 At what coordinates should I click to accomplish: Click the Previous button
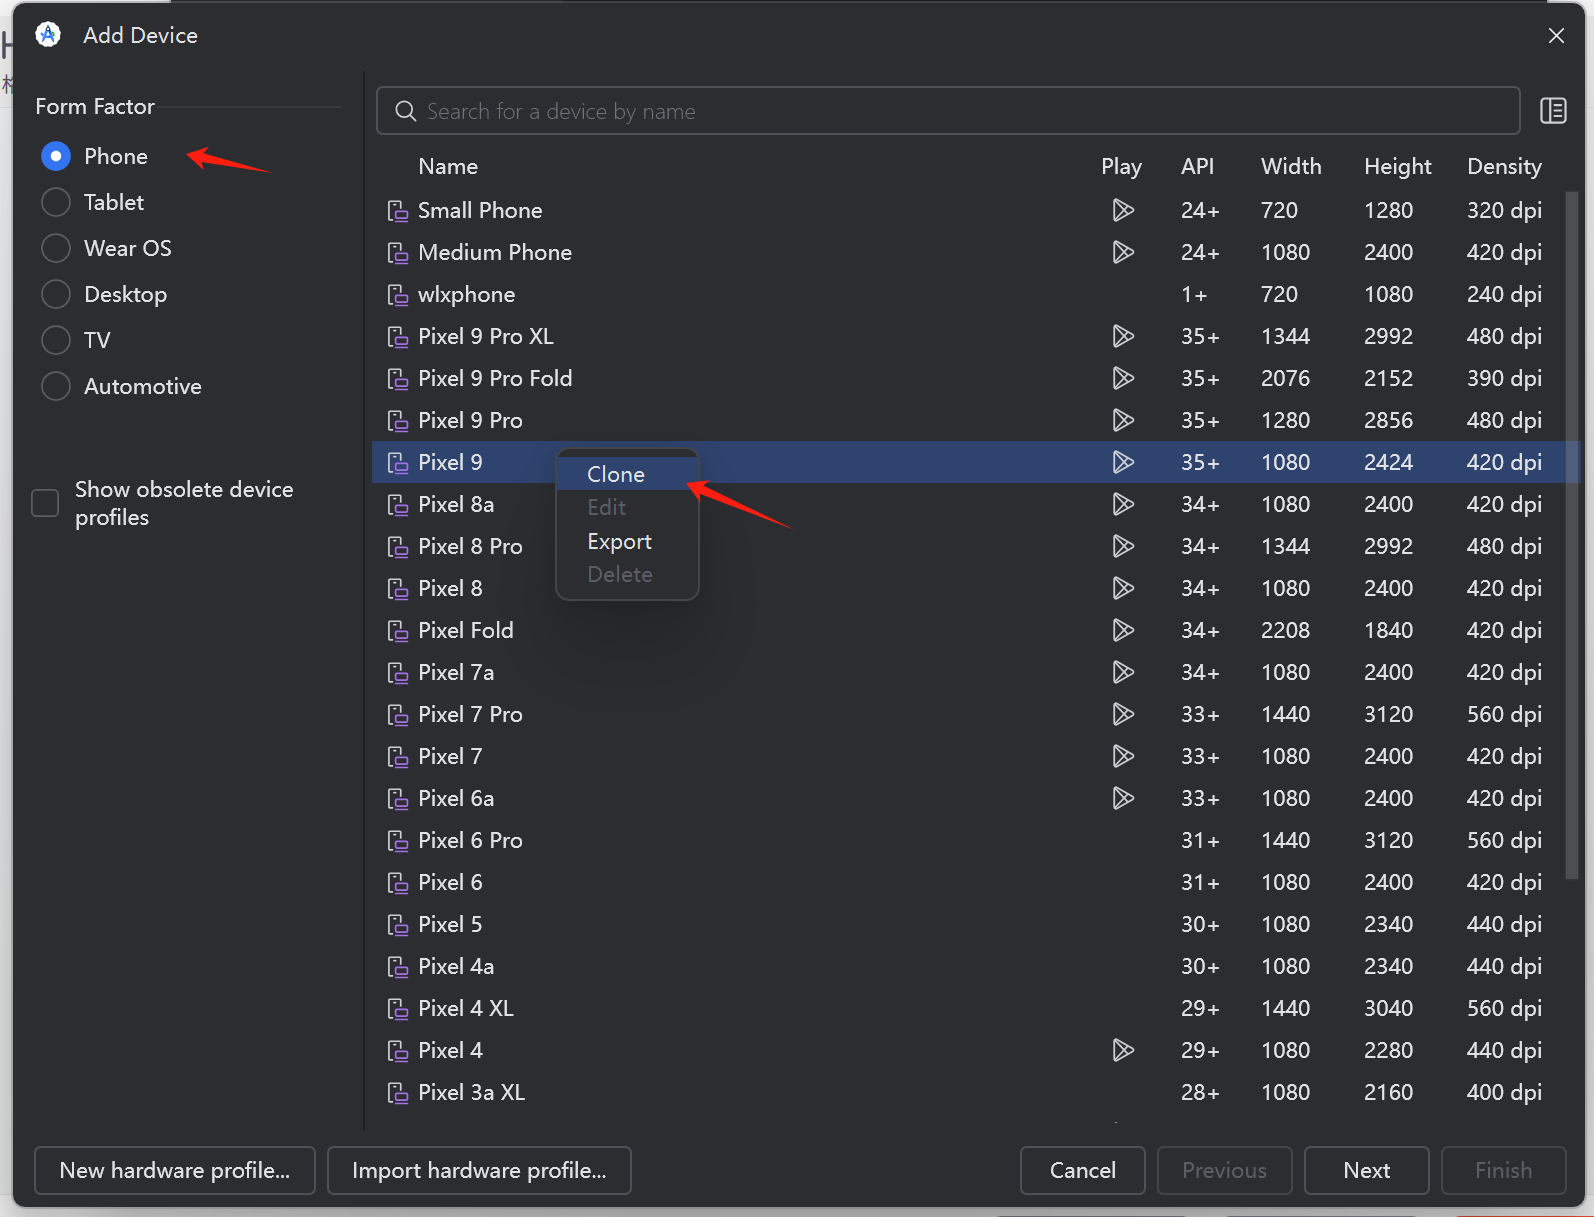[x=1224, y=1170]
